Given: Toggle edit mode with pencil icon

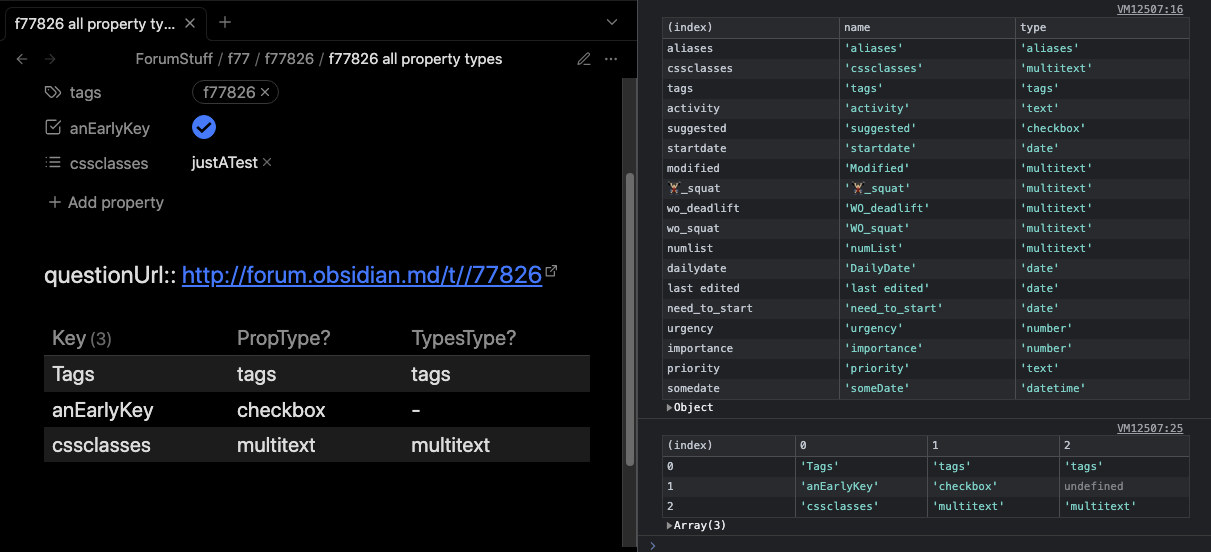Looking at the screenshot, I should point(584,59).
